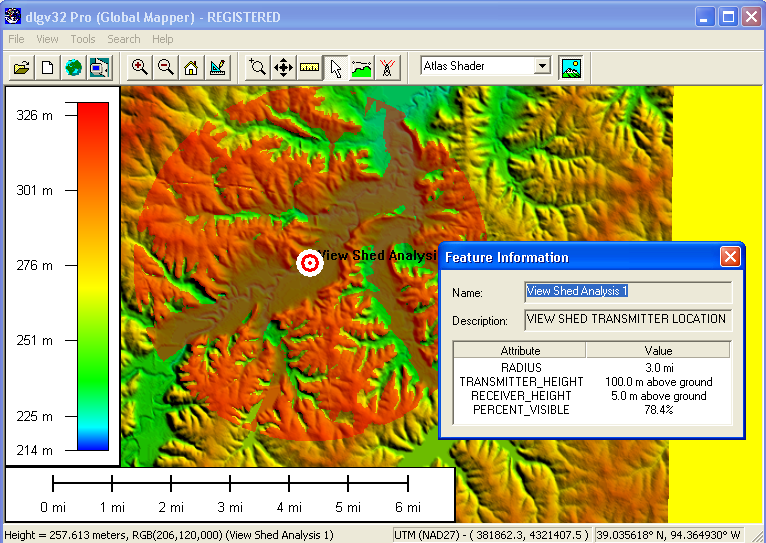Click the Zoom In magnifier icon

pyautogui.click(x=140, y=67)
